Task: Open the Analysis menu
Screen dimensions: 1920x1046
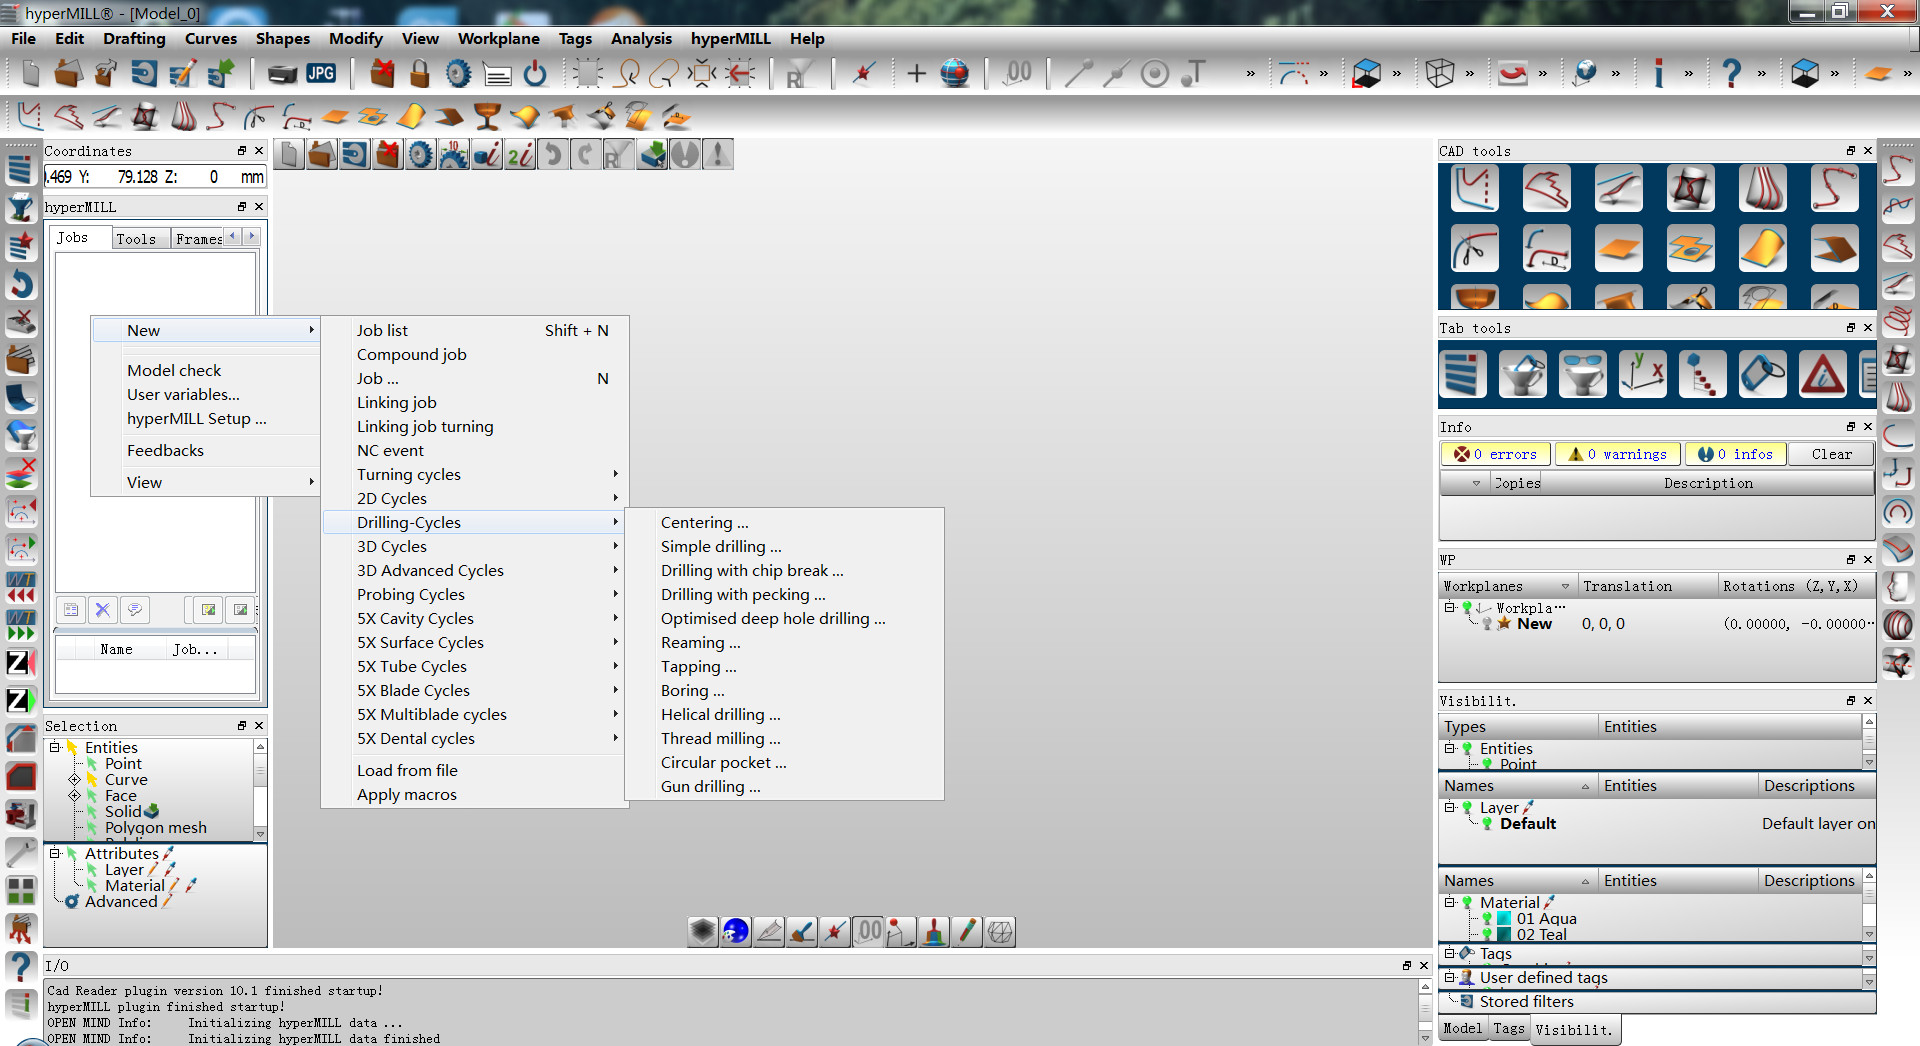Action: pos(641,38)
